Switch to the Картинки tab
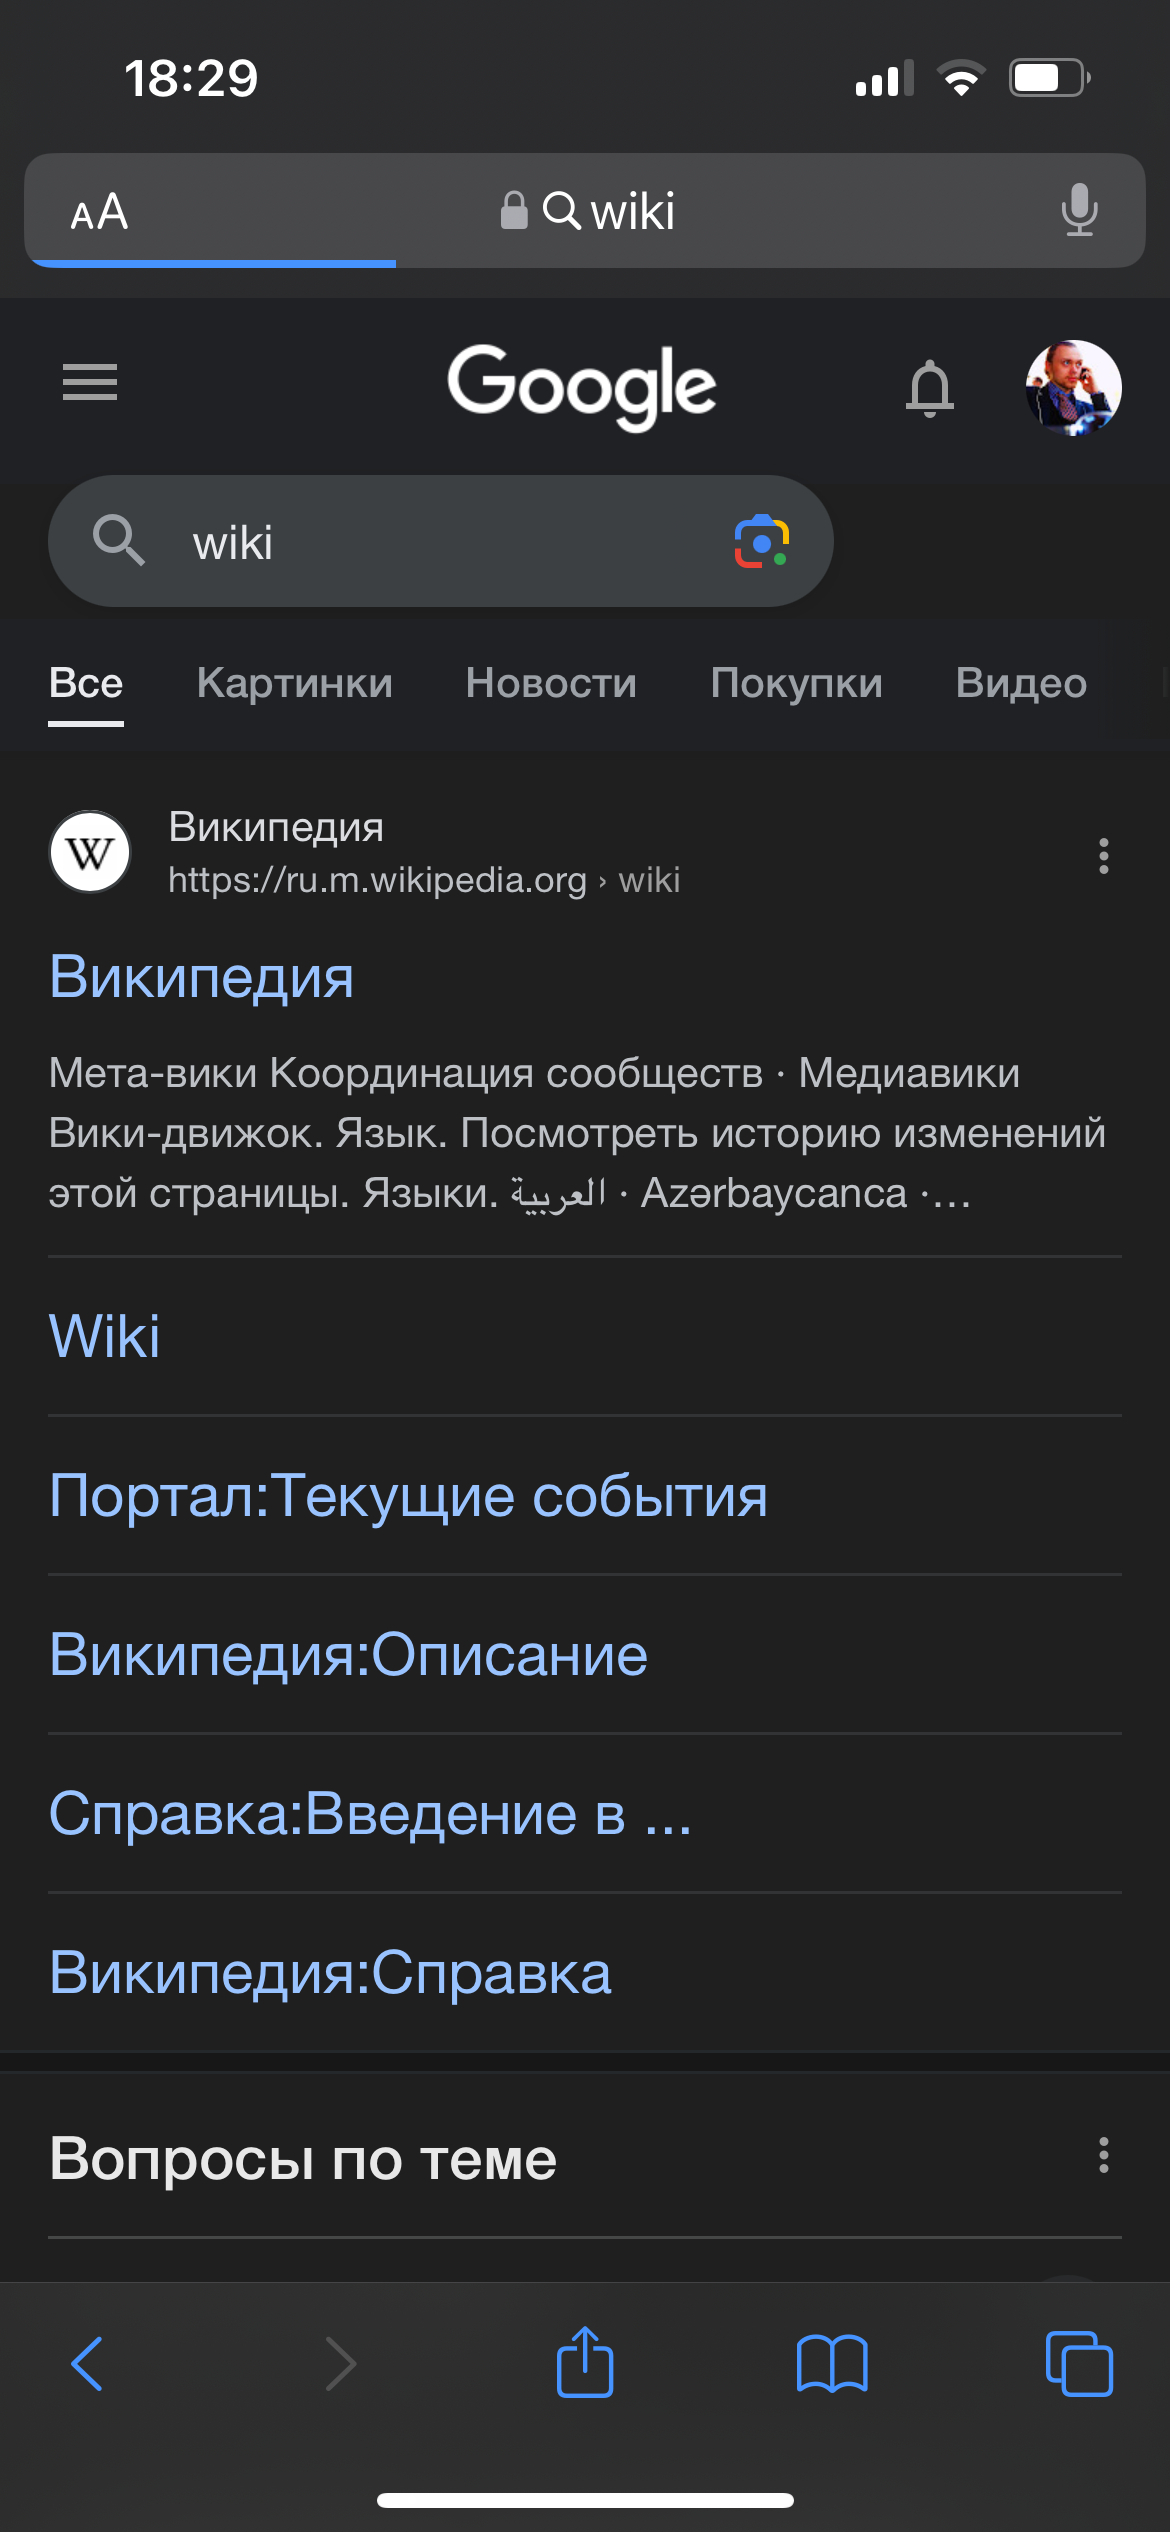This screenshot has height=2532, width=1170. click(x=295, y=683)
